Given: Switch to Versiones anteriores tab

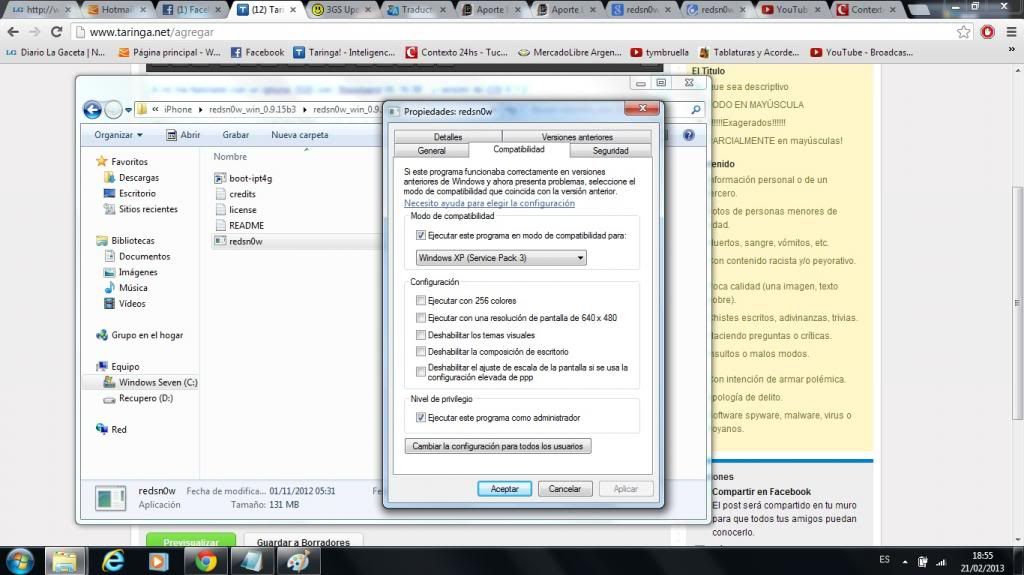Looking at the screenshot, I should [577, 137].
